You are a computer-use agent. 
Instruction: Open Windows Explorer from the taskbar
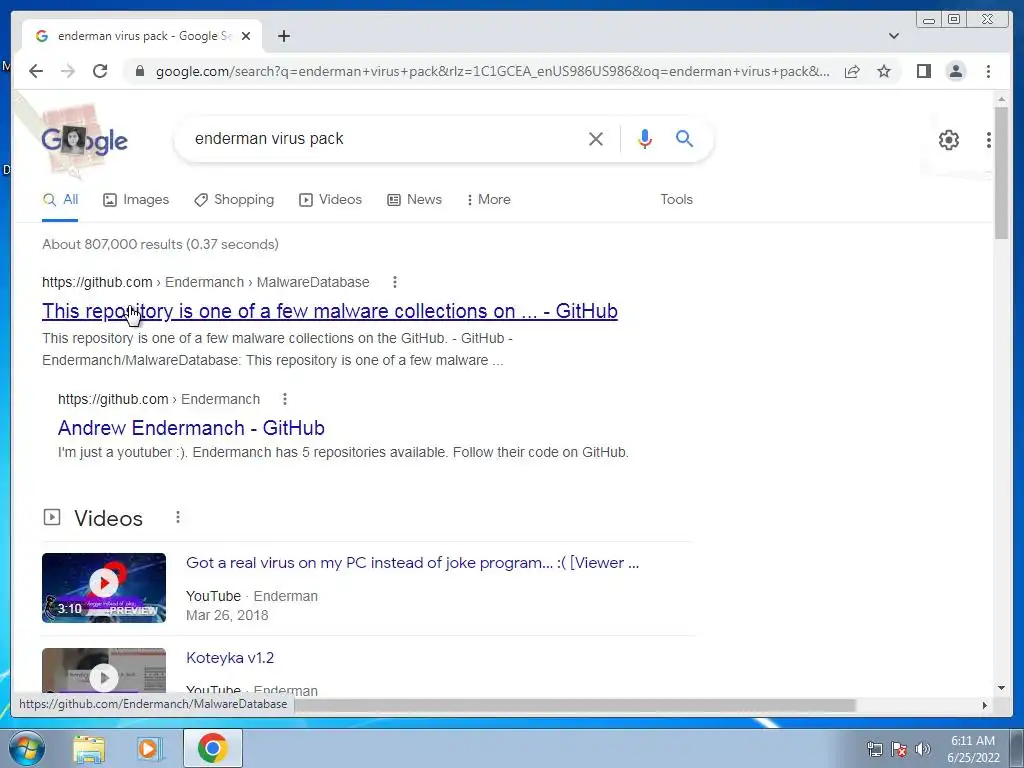click(x=89, y=749)
